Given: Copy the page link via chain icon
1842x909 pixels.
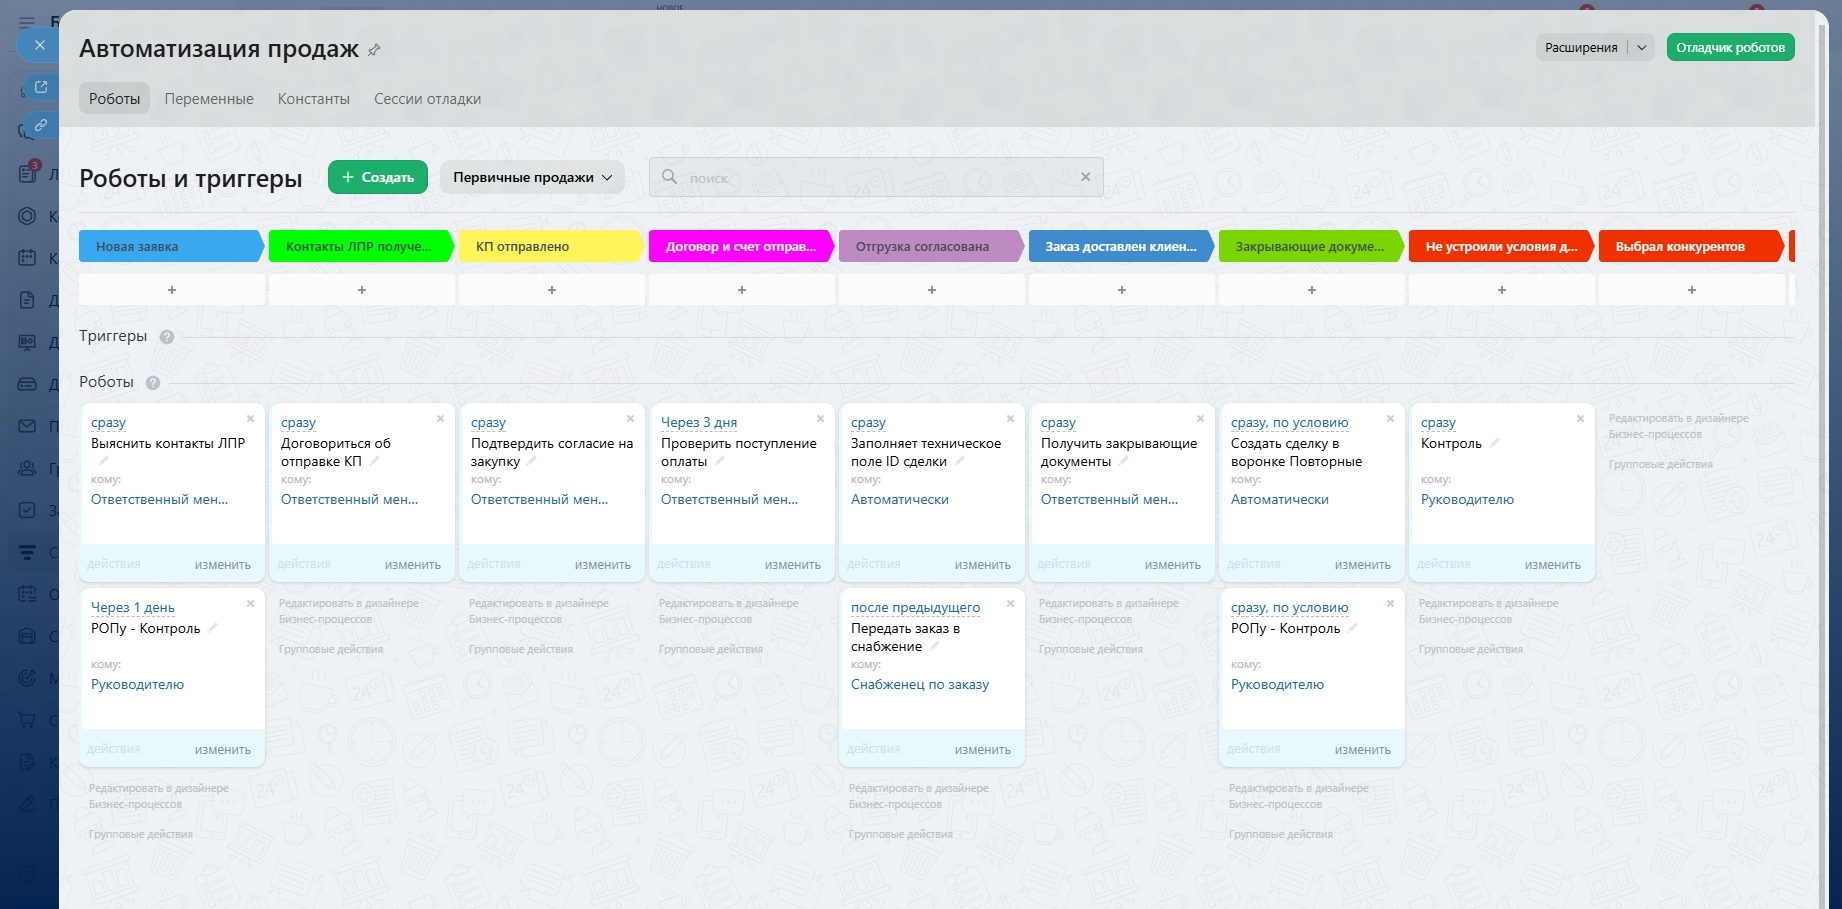Looking at the screenshot, I should point(41,125).
